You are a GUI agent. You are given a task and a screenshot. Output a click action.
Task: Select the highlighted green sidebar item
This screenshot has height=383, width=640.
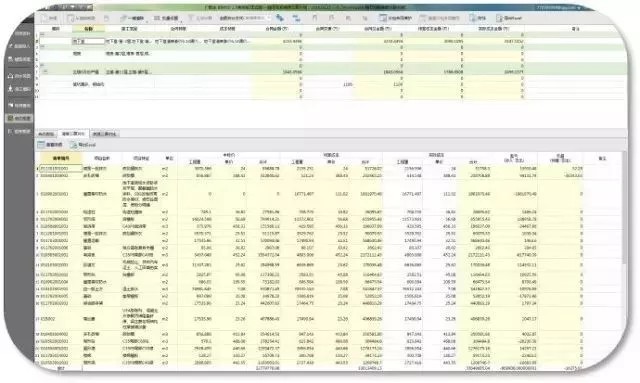[20, 118]
